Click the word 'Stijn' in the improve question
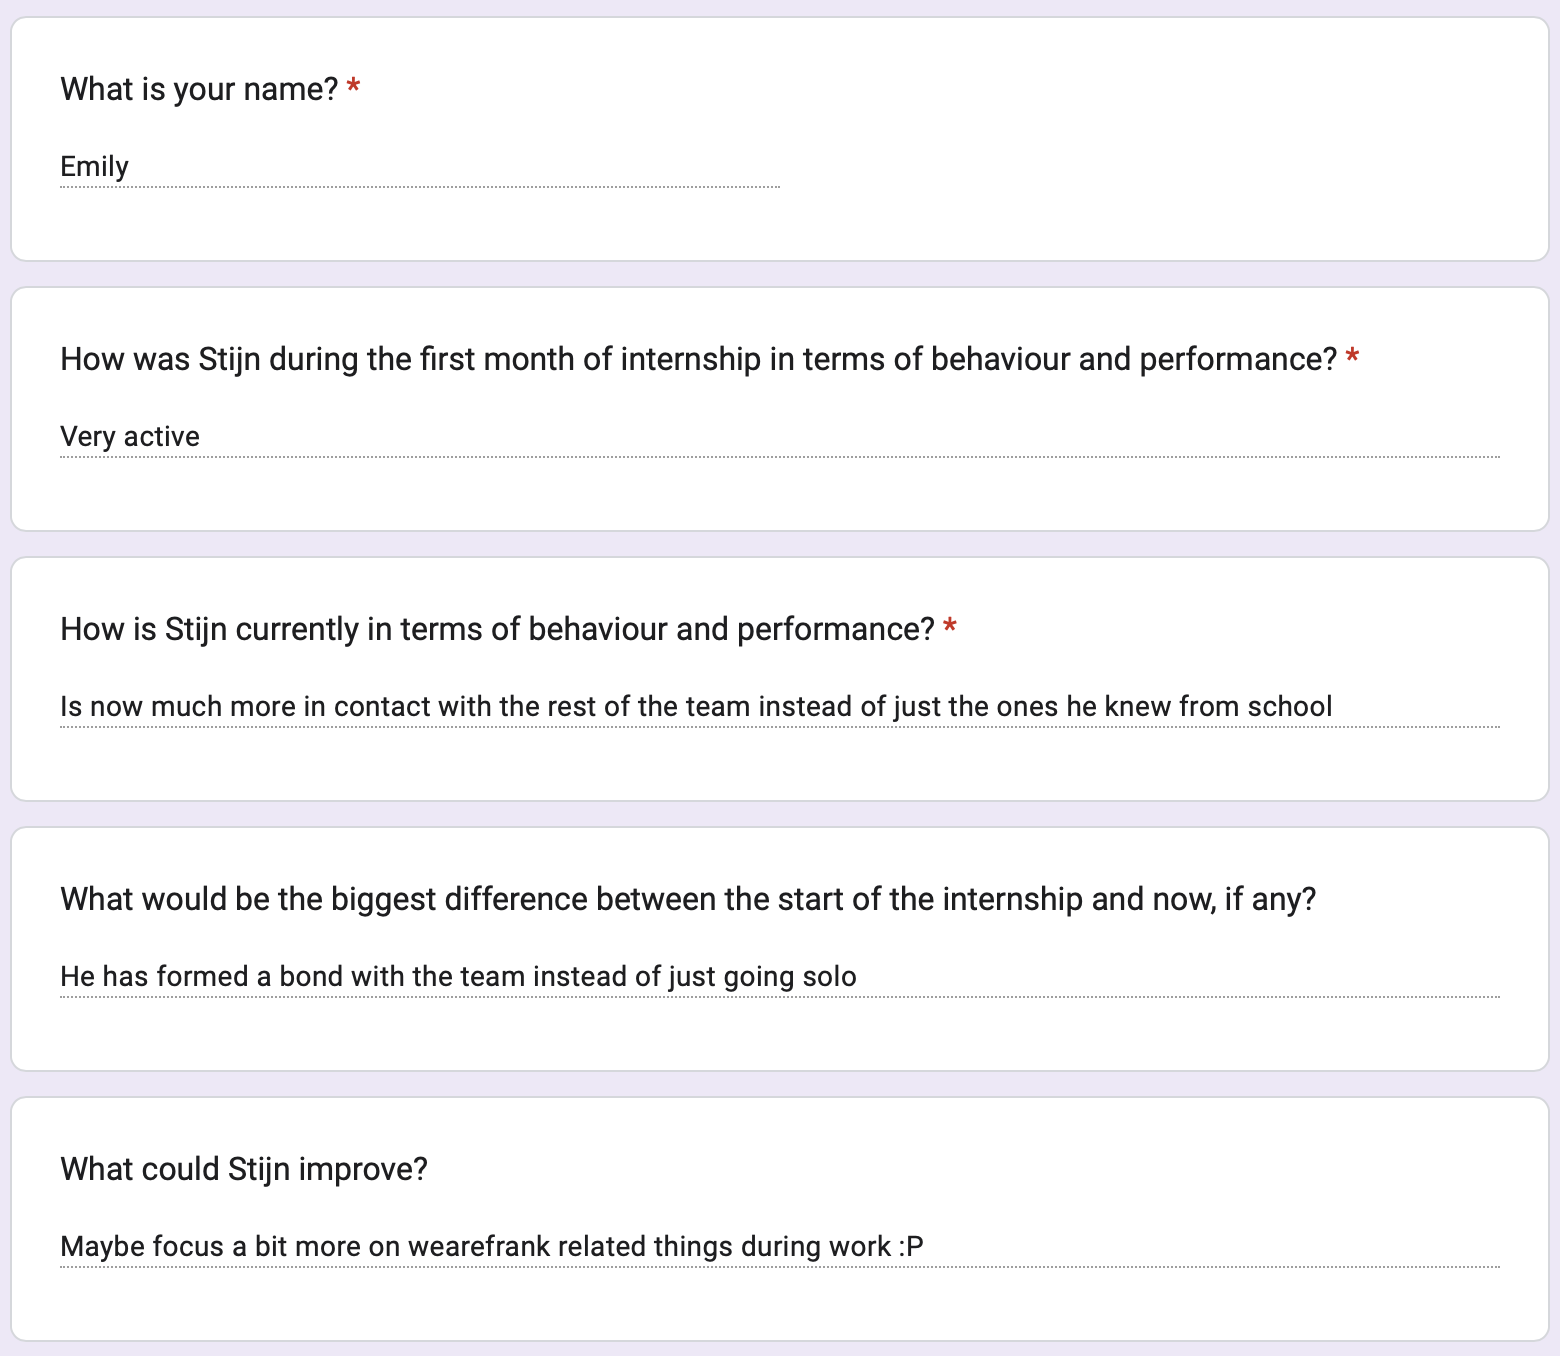Viewport: 1560px width, 1356px height. [259, 1169]
